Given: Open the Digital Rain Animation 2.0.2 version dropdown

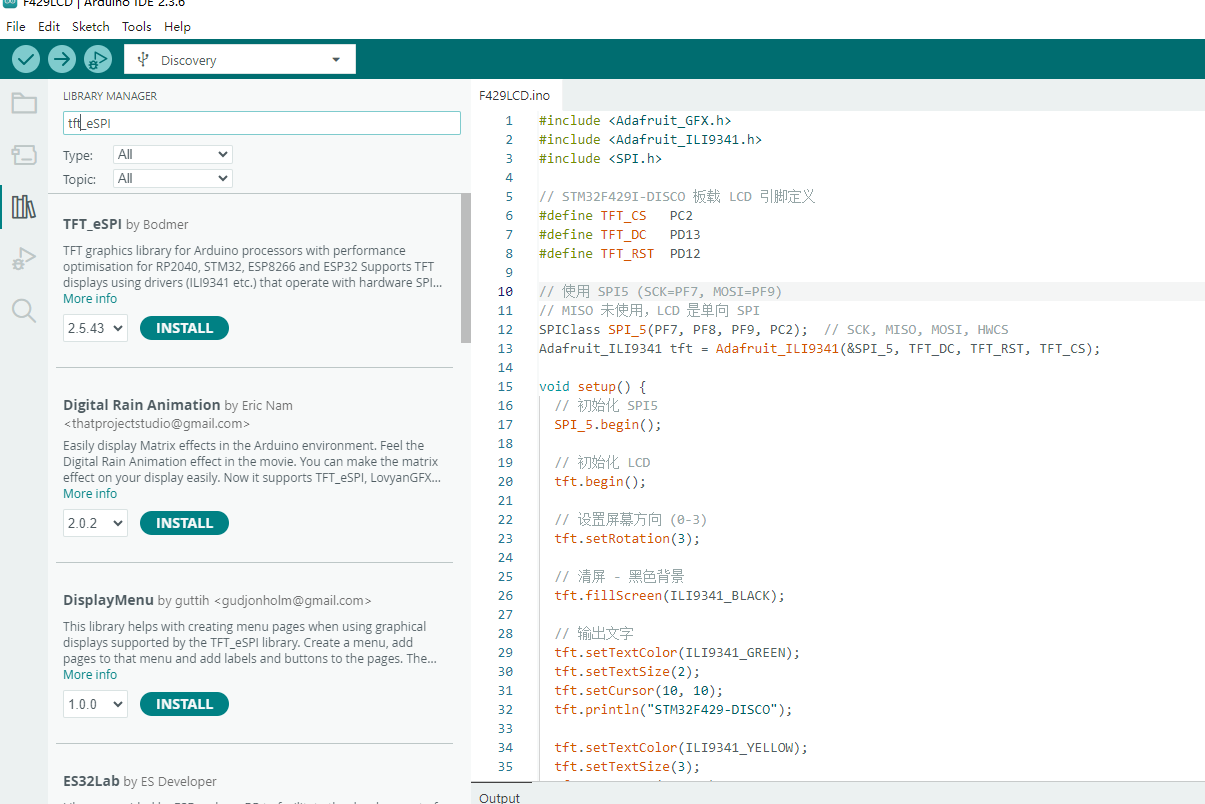Looking at the screenshot, I should 95,523.
